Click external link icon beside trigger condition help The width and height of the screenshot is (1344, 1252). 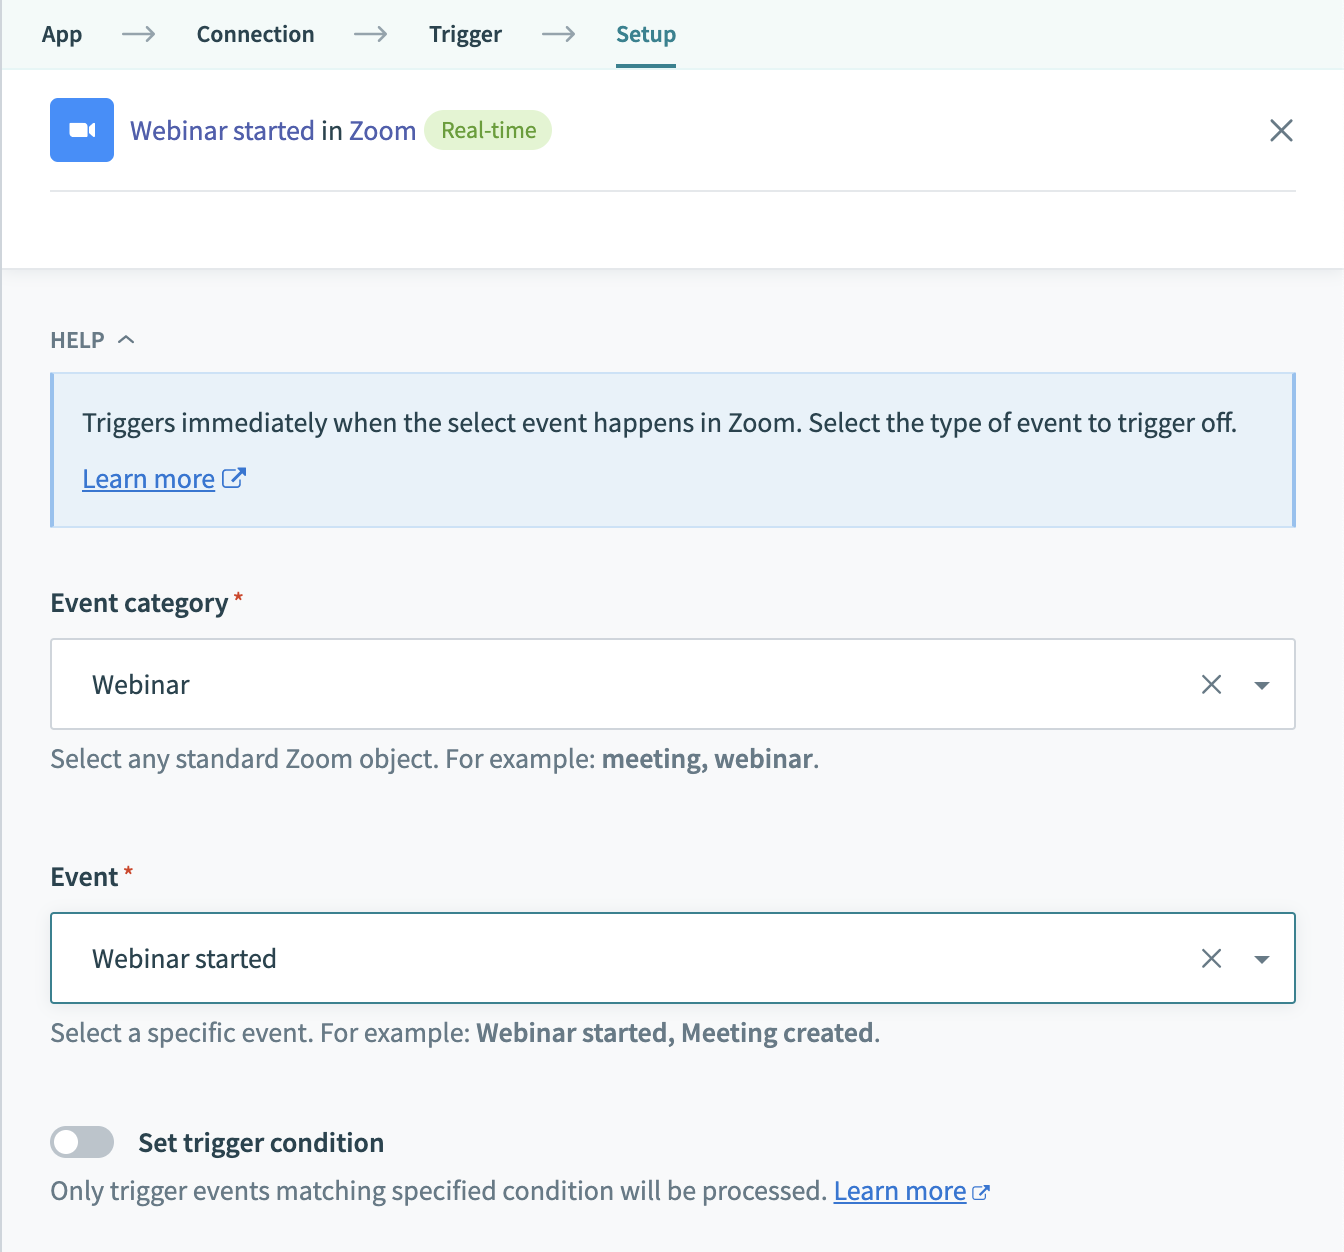tap(981, 1192)
